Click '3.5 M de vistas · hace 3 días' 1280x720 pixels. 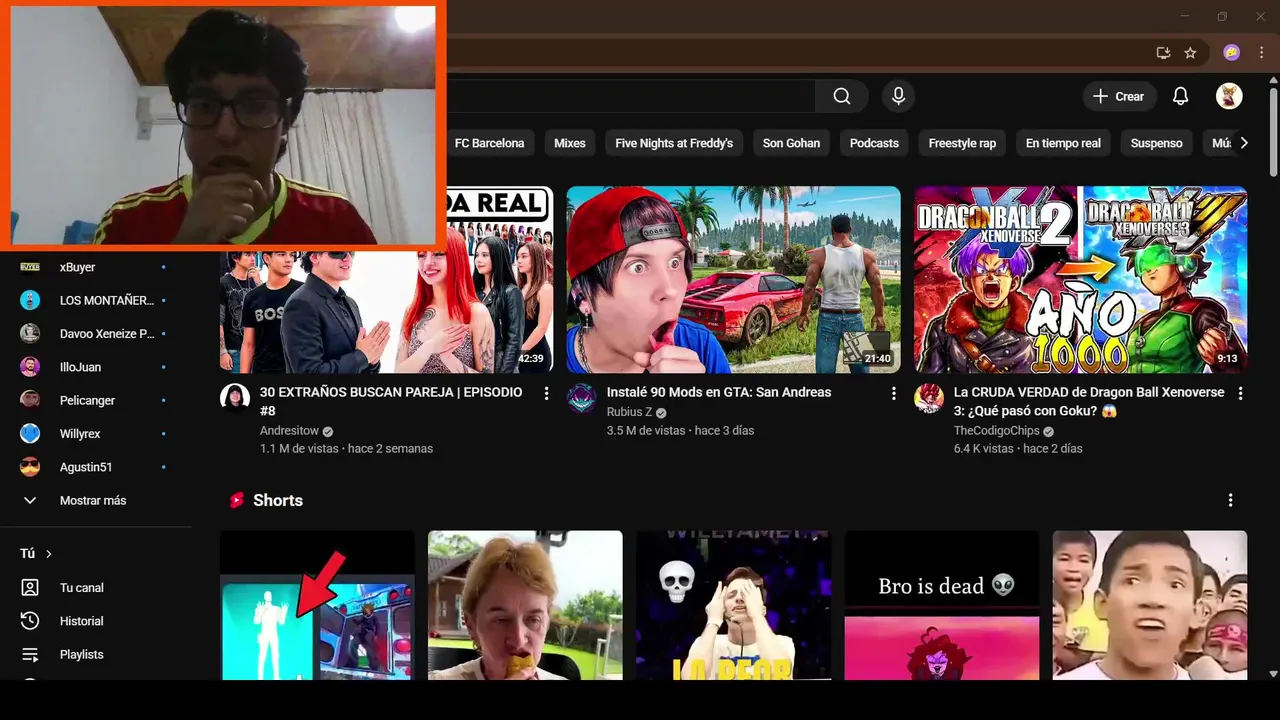(x=680, y=430)
